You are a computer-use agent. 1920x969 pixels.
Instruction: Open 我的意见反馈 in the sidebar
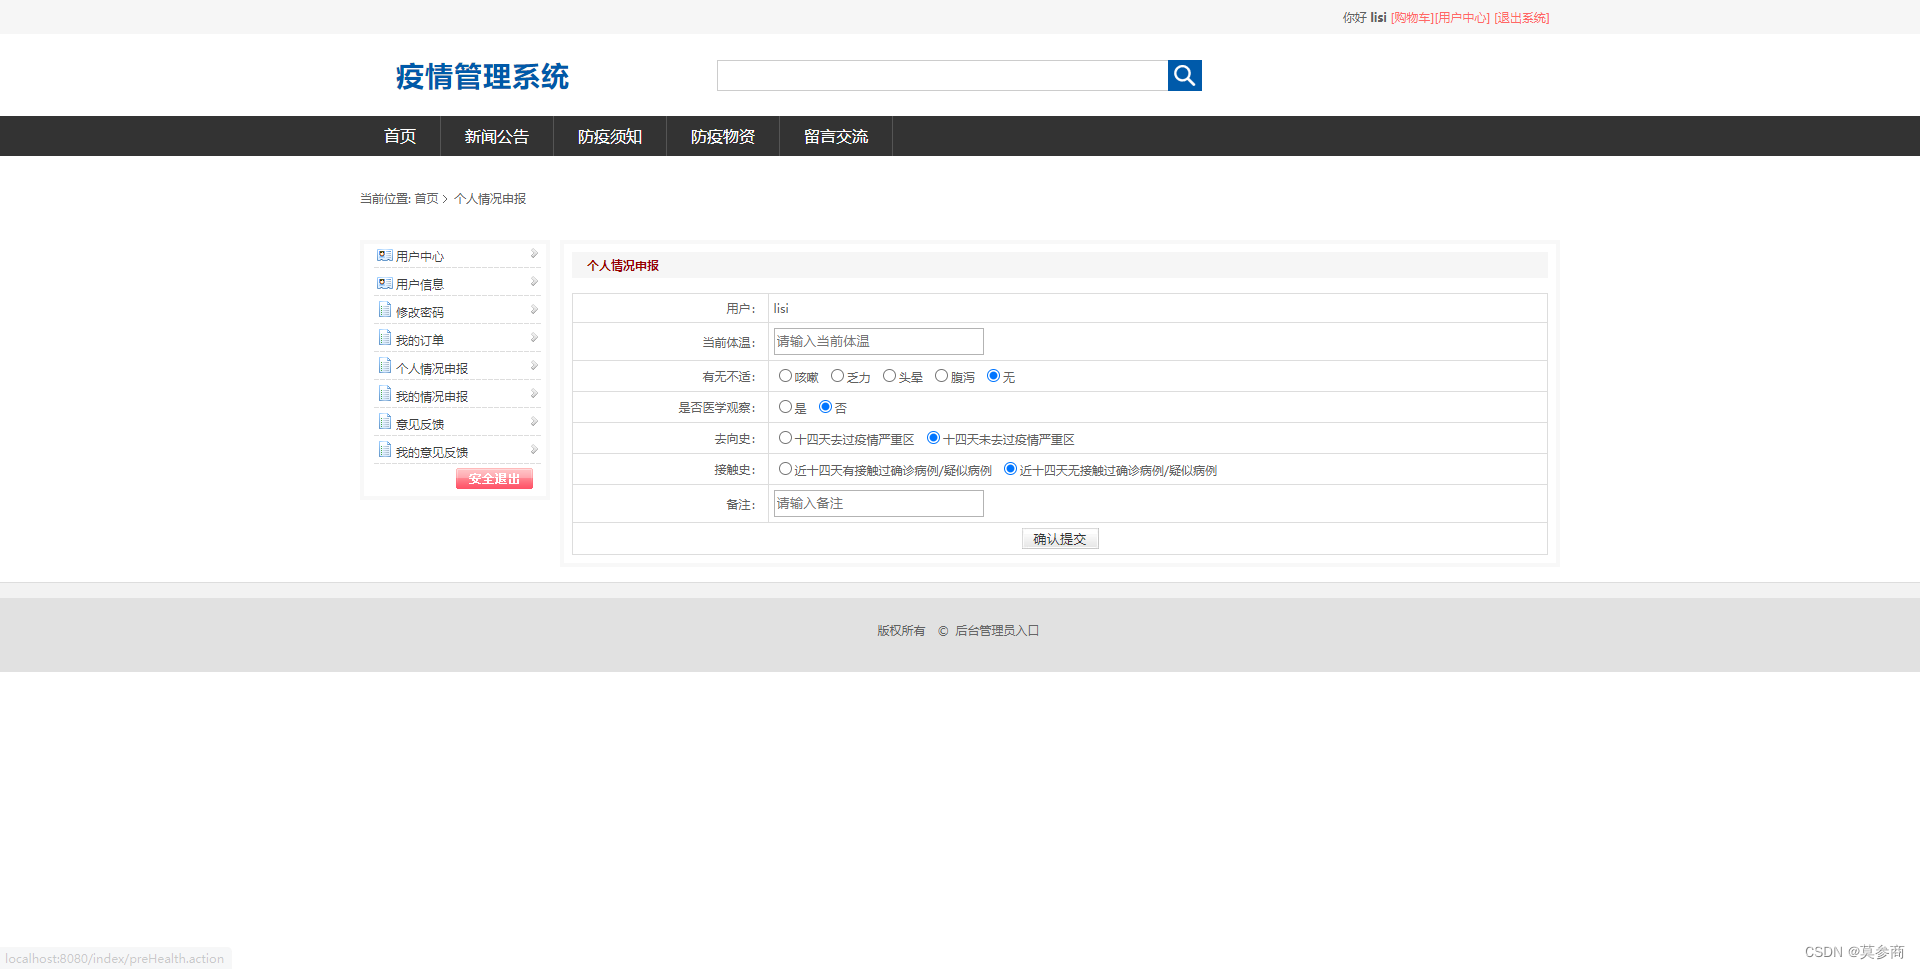[432, 453]
